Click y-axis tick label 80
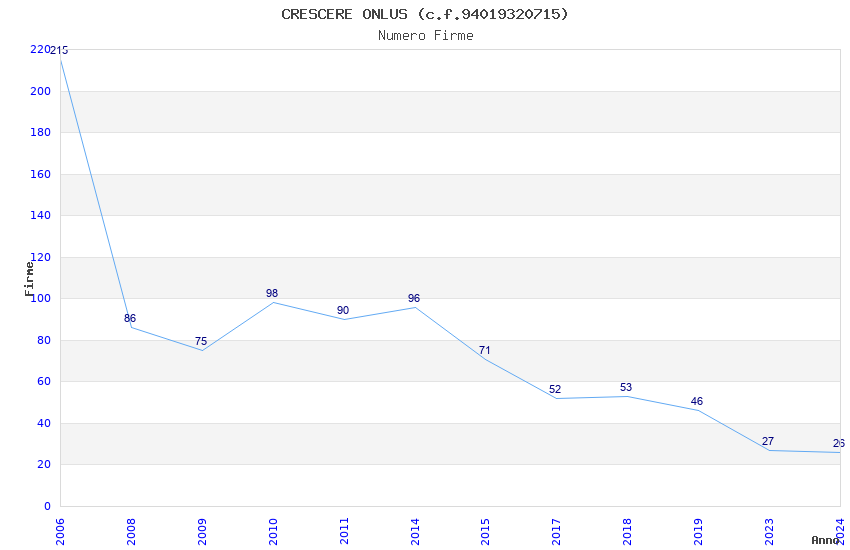This screenshot has width=850, height=550. point(44,341)
